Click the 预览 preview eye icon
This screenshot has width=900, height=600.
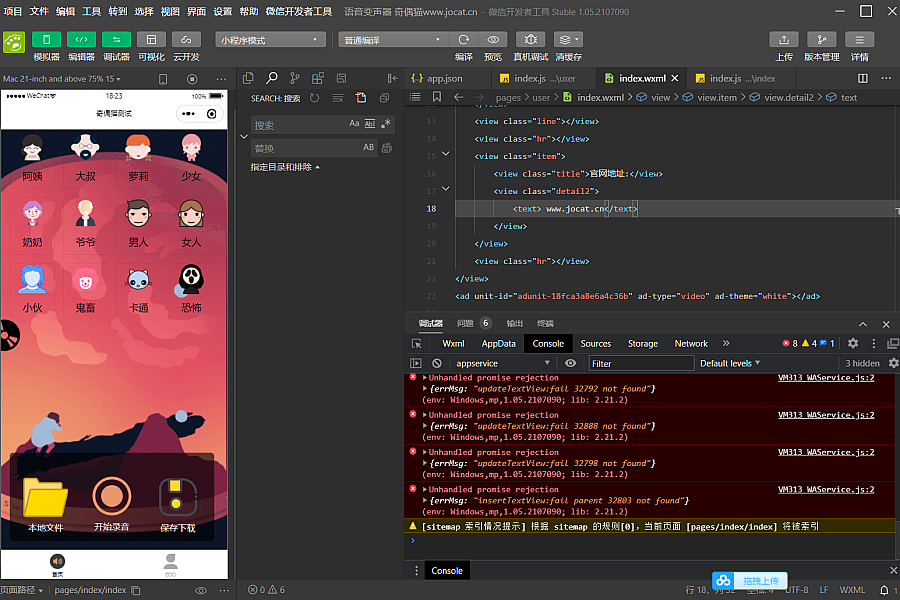[x=493, y=40]
